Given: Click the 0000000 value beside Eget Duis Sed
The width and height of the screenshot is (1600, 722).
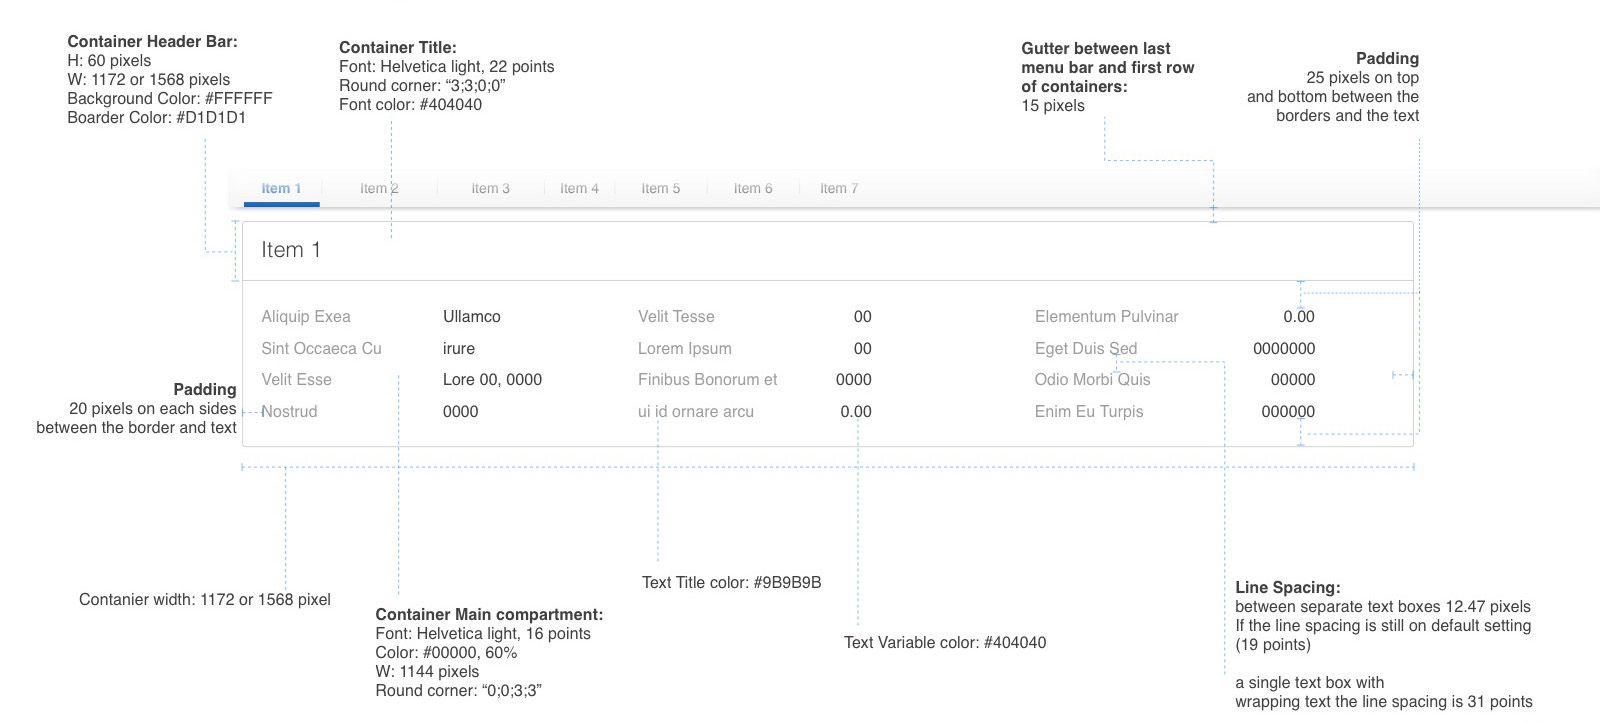Looking at the screenshot, I should (1284, 349).
